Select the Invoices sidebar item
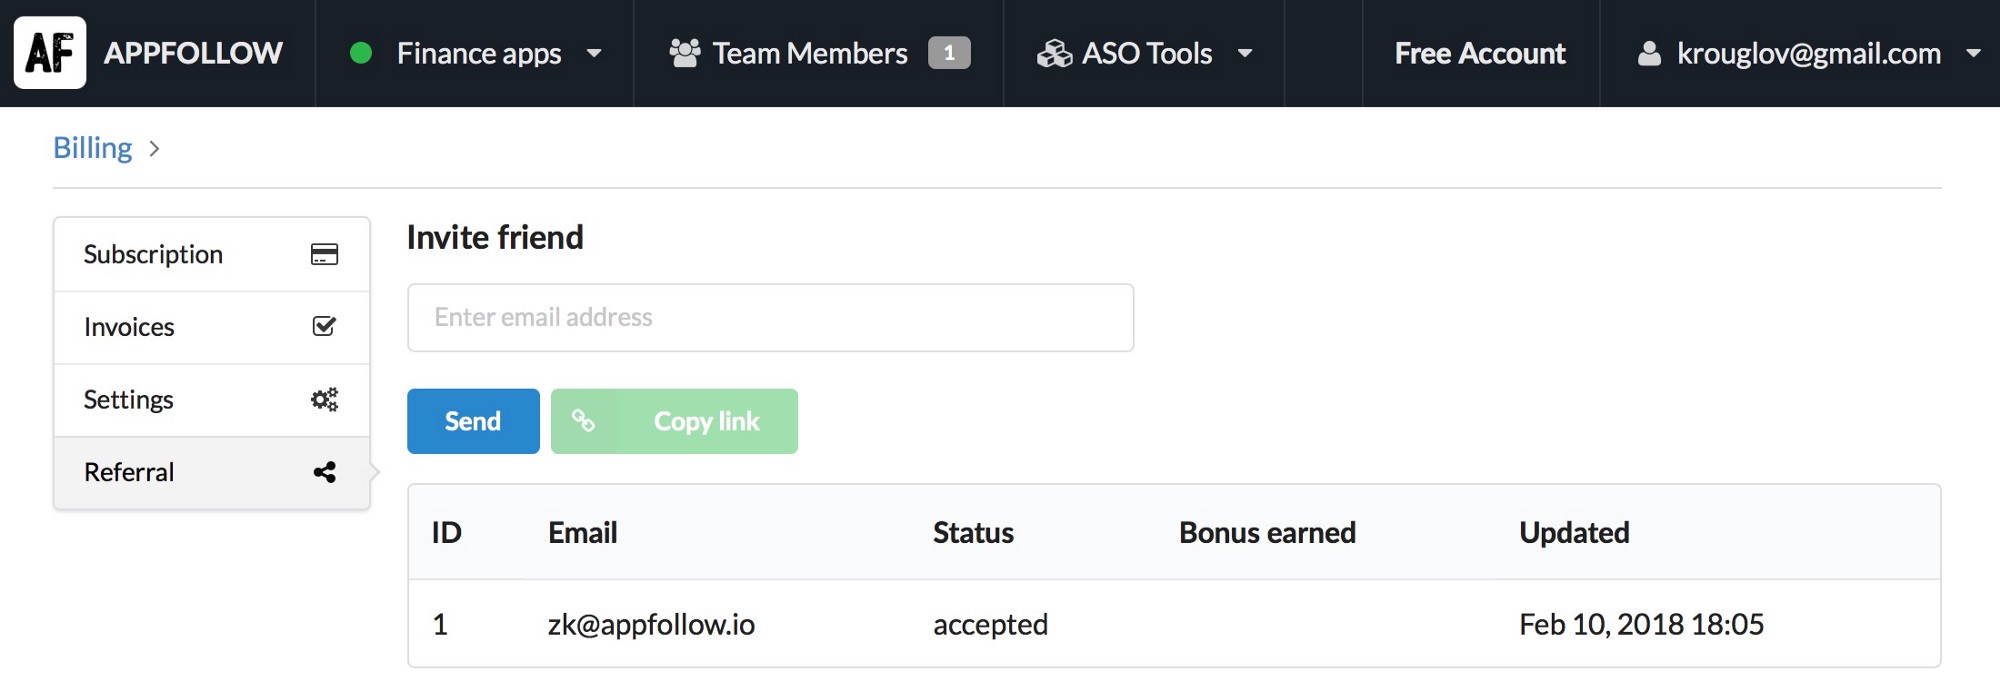The image size is (2000, 690). (129, 327)
